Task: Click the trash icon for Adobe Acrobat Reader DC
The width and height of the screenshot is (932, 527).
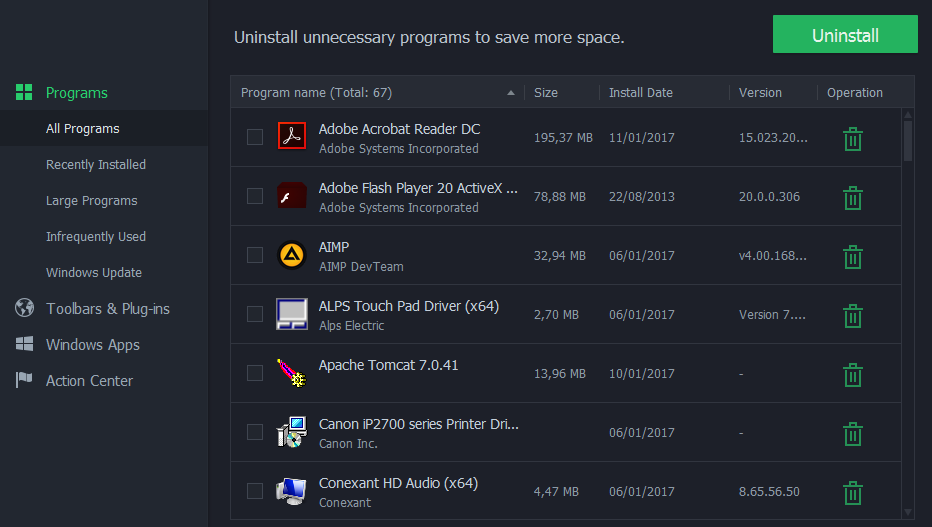Action: pos(852,139)
